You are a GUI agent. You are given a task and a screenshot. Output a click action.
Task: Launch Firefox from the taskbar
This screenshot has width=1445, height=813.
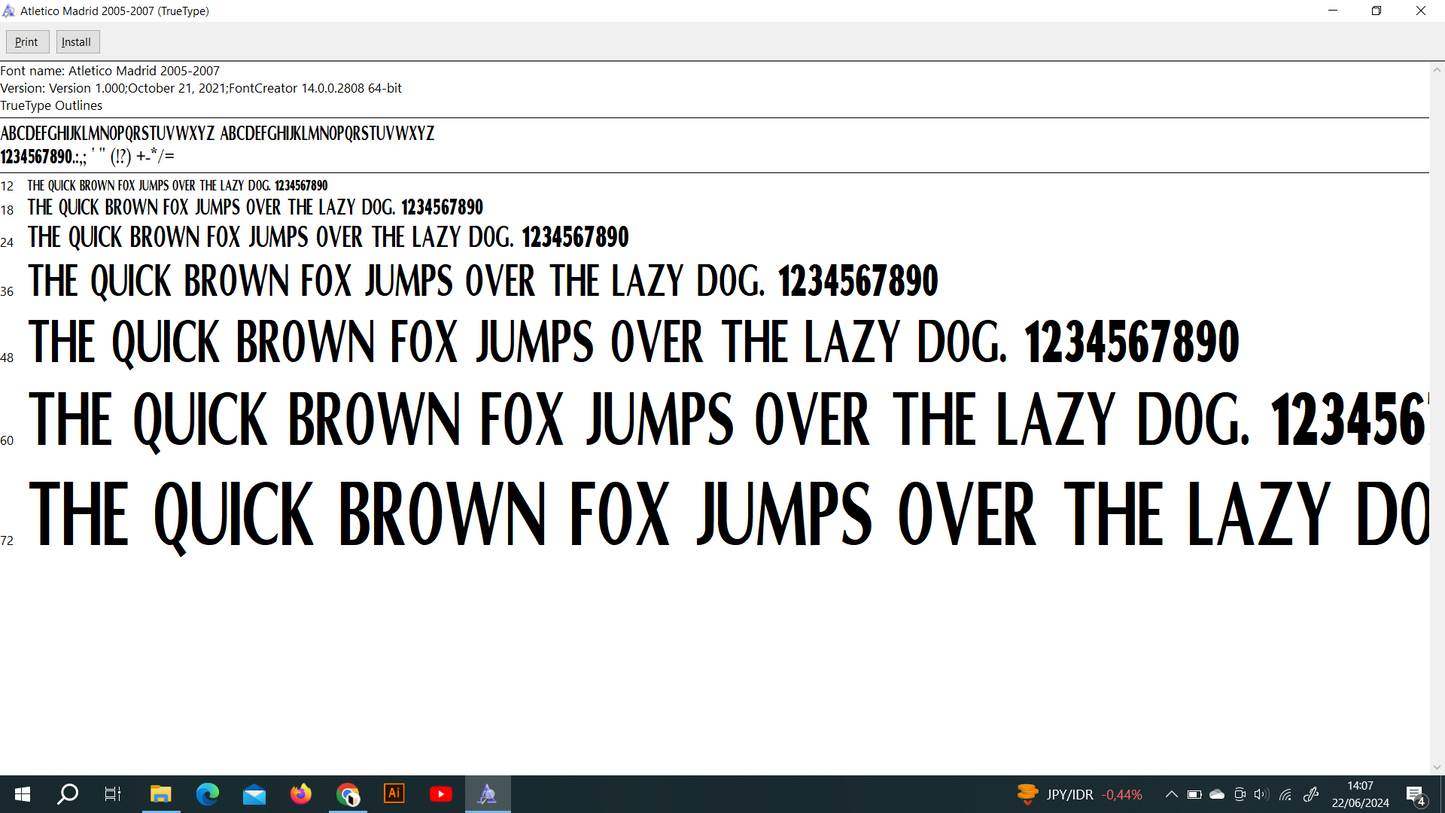click(x=301, y=794)
